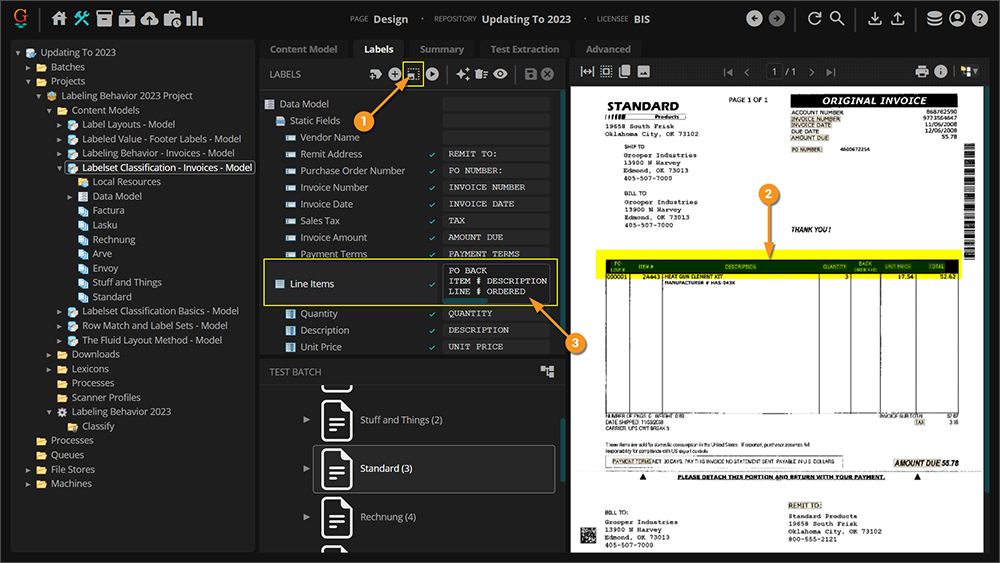Viewport: 1000px width, 563px height.
Task: Click the Home icon in top bar
Action: pyautogui.click(x=59, y=18)
